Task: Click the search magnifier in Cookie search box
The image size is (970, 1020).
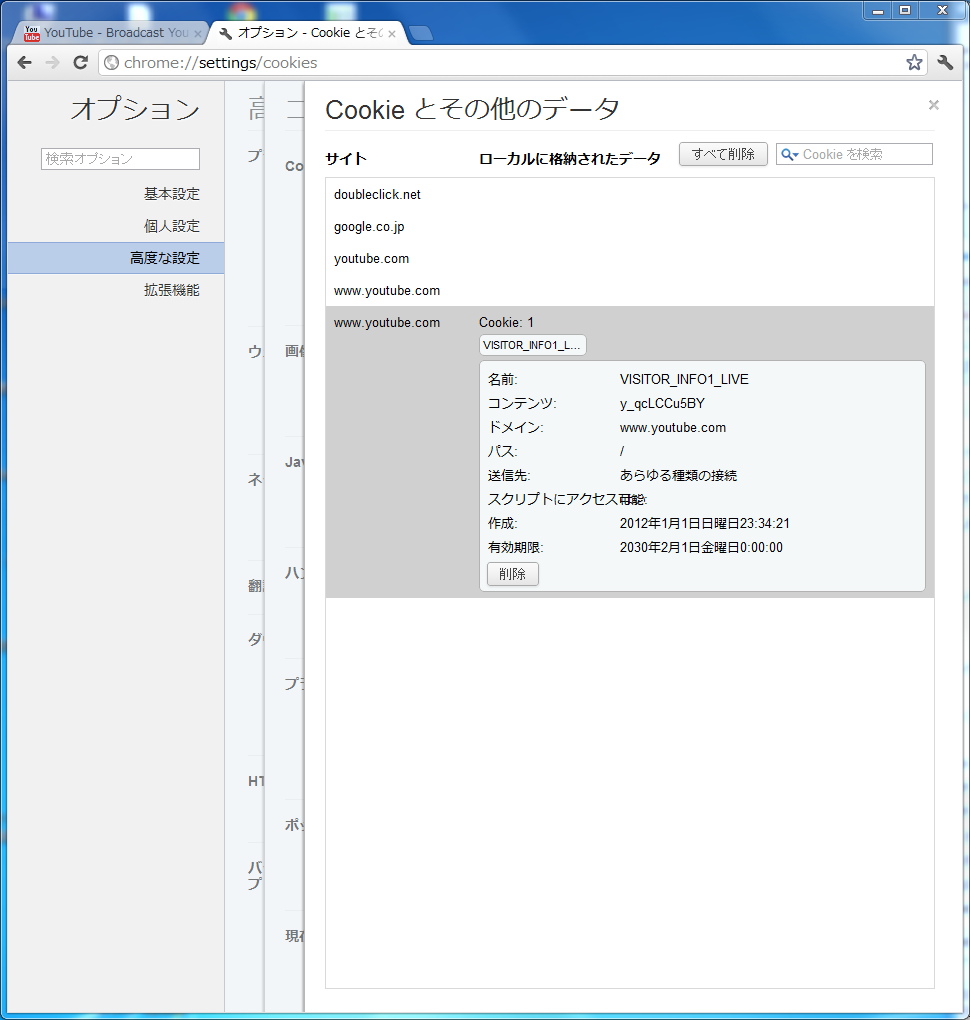Action: (789, 155)
